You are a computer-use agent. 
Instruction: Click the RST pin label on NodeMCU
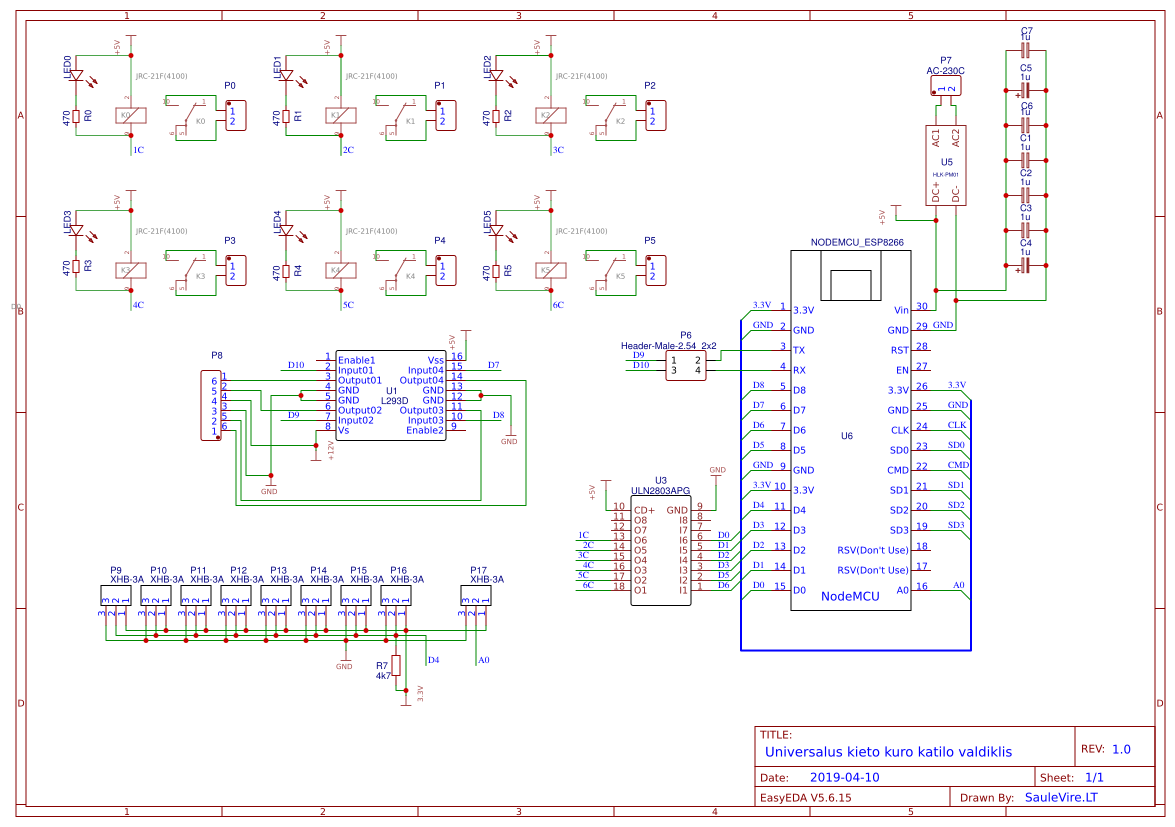click(x=899, y=350)
